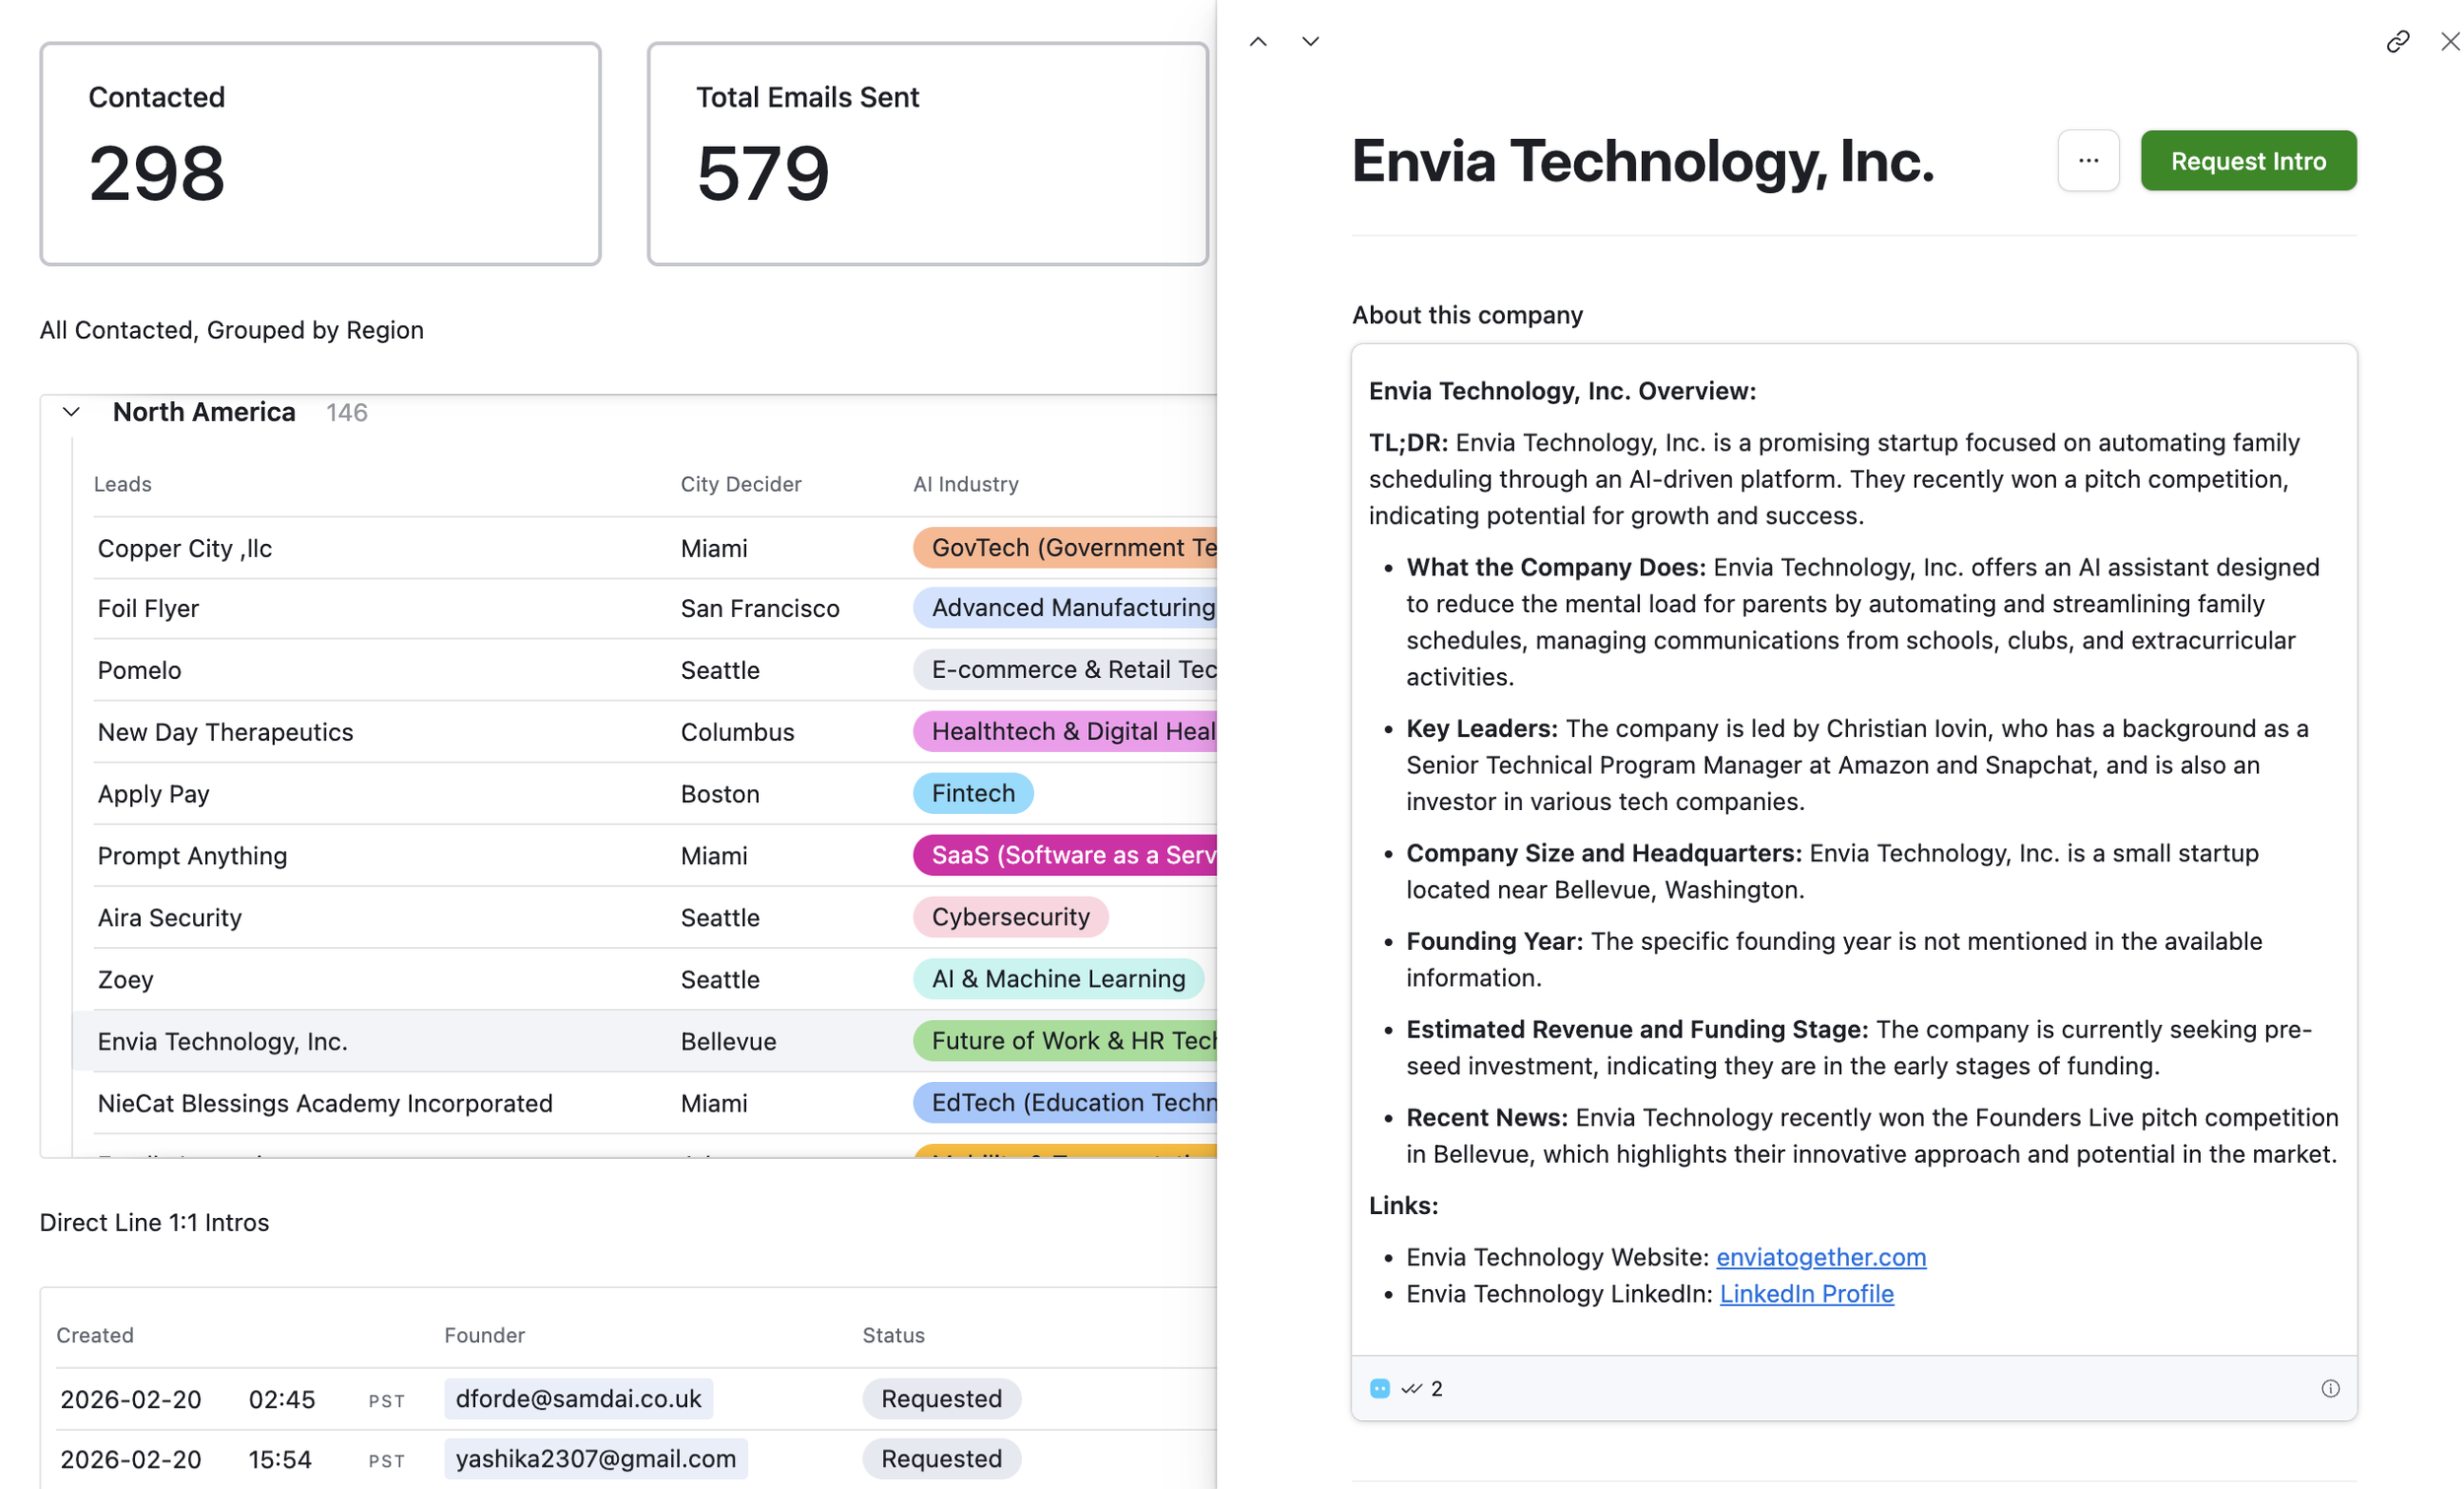Viewport: 2464px width, 1489px height.
Task: Click the Advanced Manufacturing industry tag
Action: pos(1065,608)
